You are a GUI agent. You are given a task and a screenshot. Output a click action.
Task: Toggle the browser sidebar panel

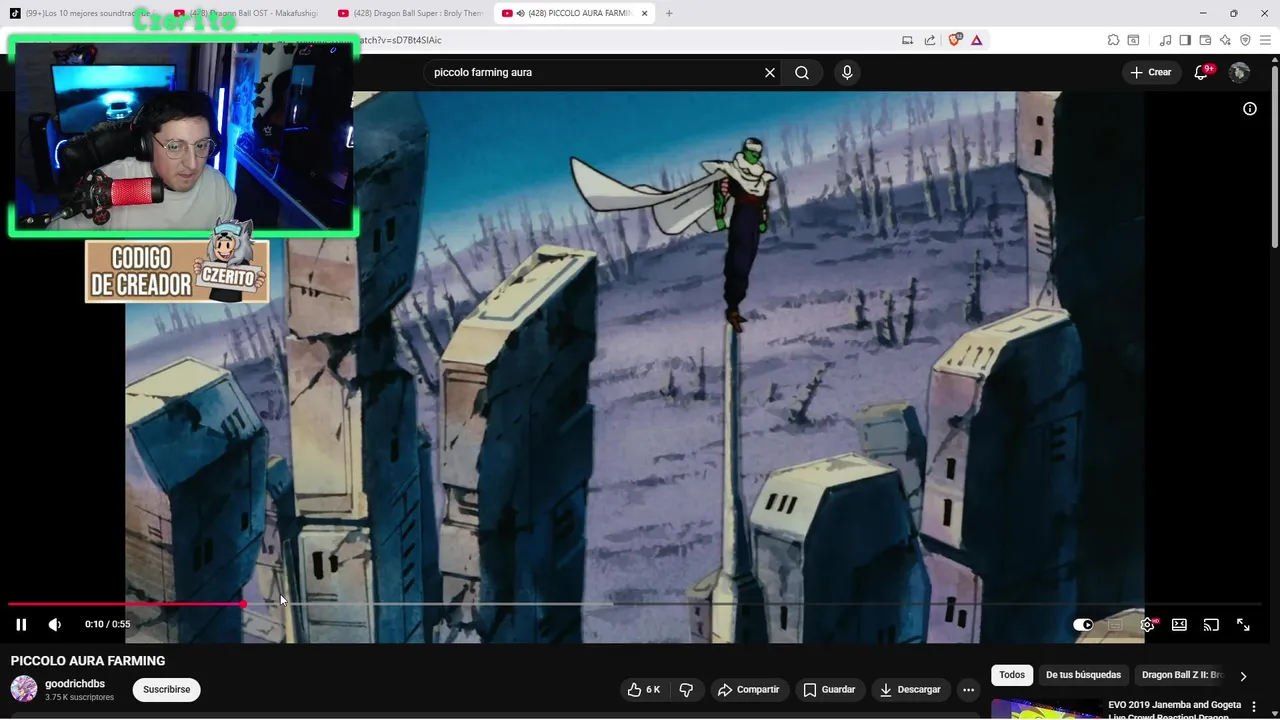1185,40
